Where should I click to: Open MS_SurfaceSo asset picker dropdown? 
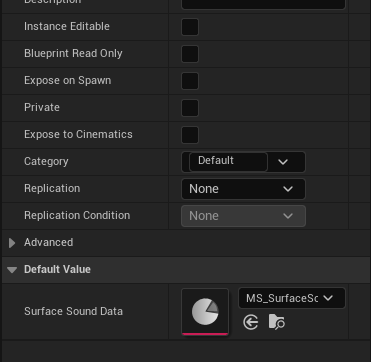coord(292,298)
